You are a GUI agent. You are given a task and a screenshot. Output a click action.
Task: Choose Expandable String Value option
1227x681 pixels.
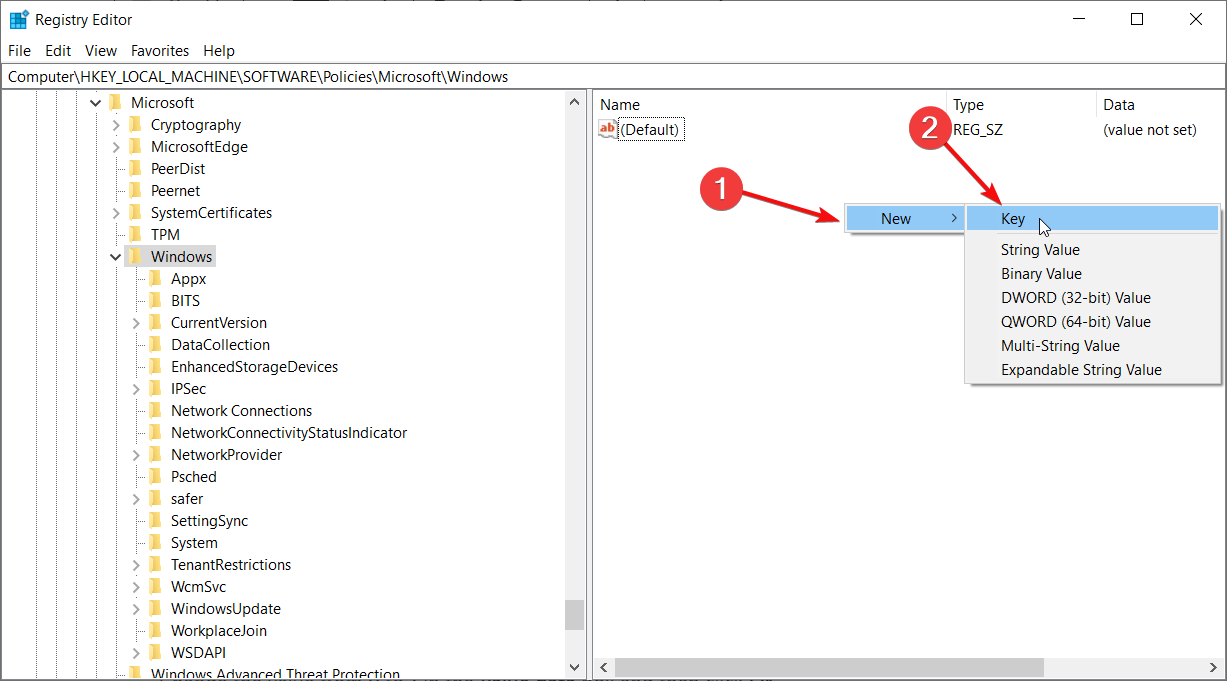click(x=1092, y=370)
